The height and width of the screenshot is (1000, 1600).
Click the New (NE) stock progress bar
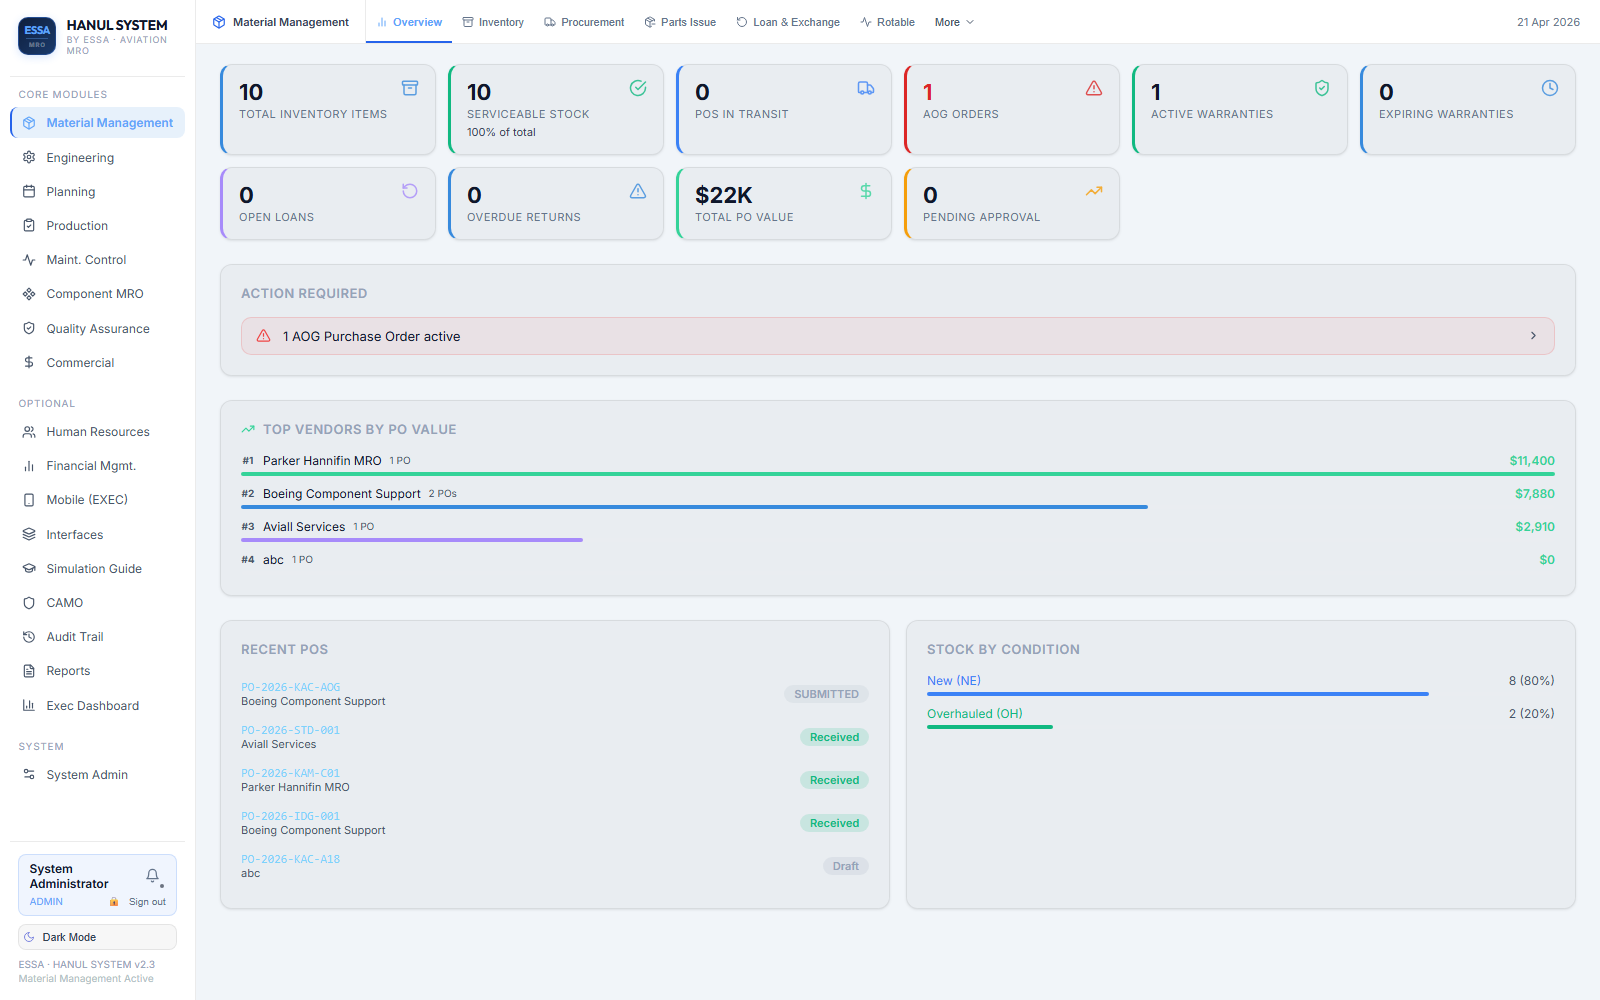coord(1177,693)
